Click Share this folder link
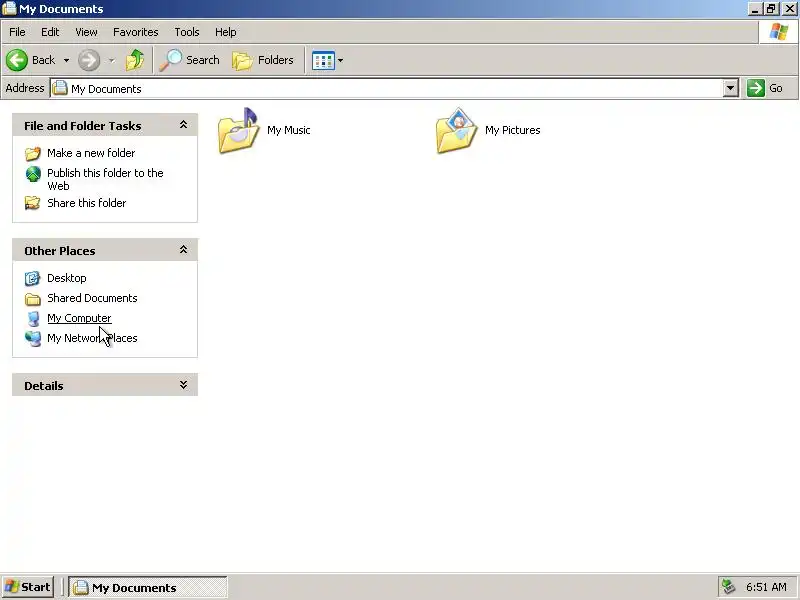The width and height of the screenshot is (800, 600). pos(86,203)
